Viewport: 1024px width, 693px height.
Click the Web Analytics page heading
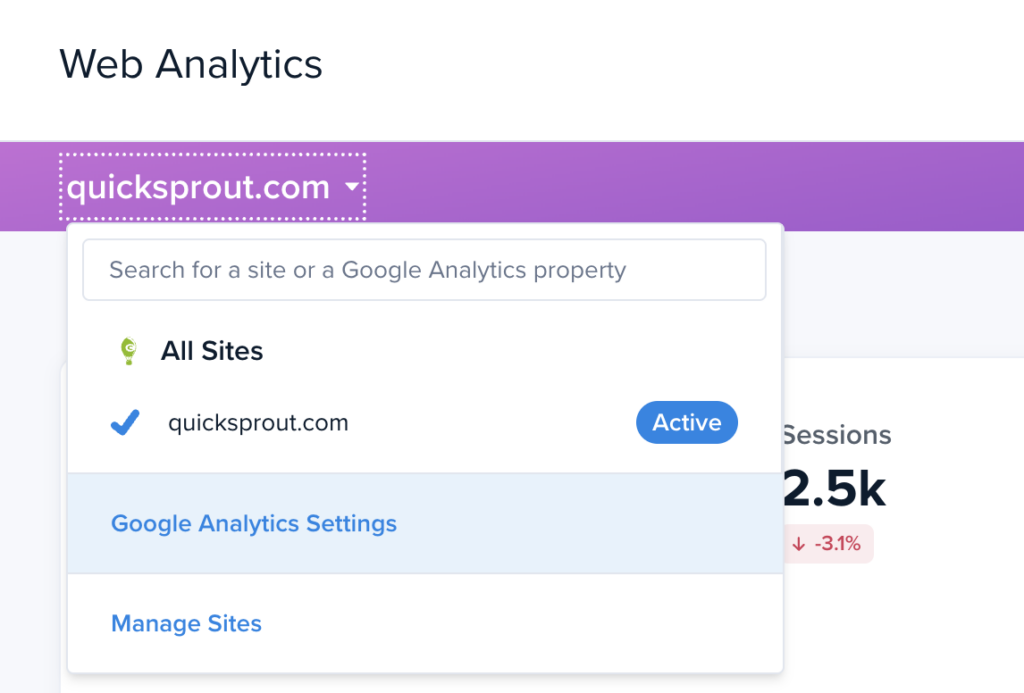tap(191, 64)
